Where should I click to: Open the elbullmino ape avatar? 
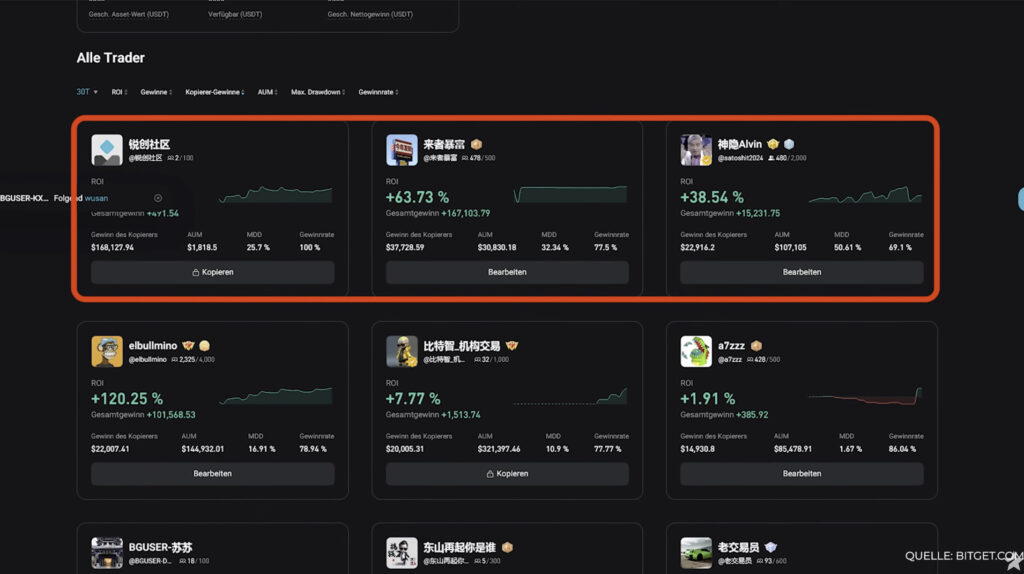click(x=106, y=351)
